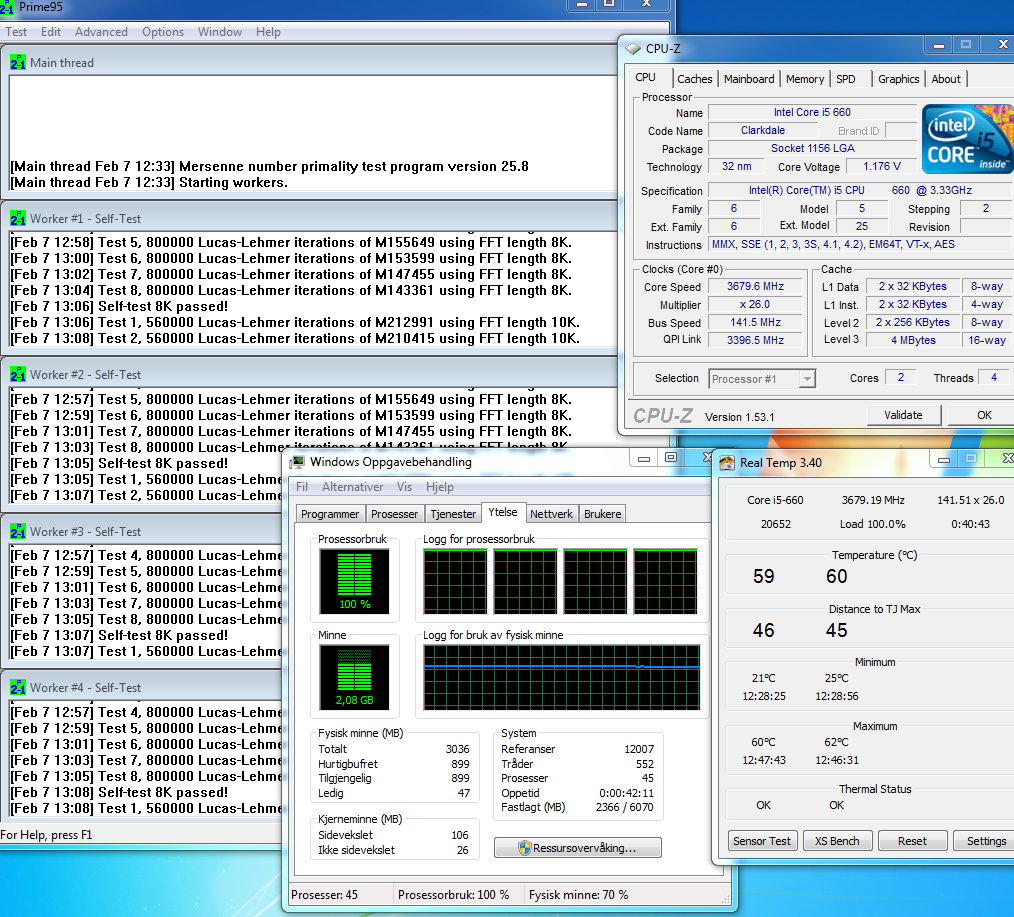1014x917 pixels.
Task: Click the Ressursovervåking button
Action: click(x=578, y=848)
